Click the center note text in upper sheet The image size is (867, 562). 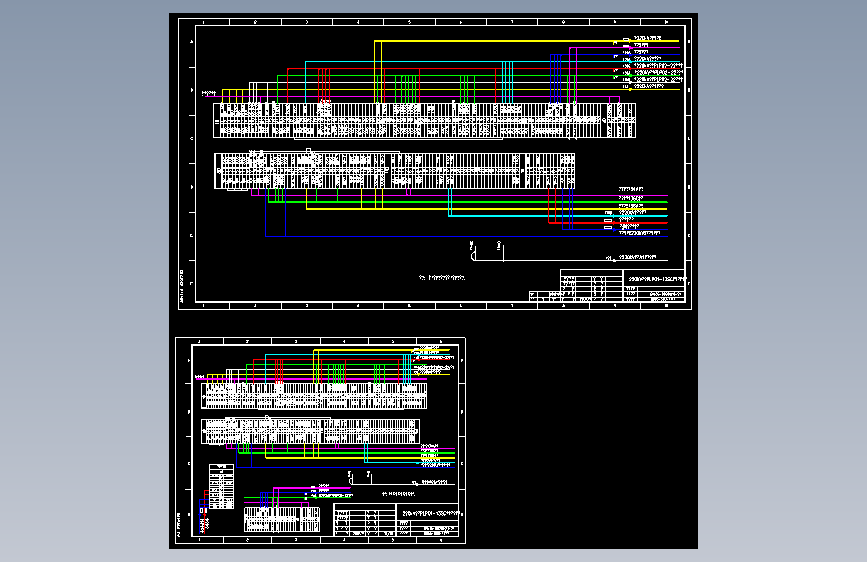tap(442, 278)
